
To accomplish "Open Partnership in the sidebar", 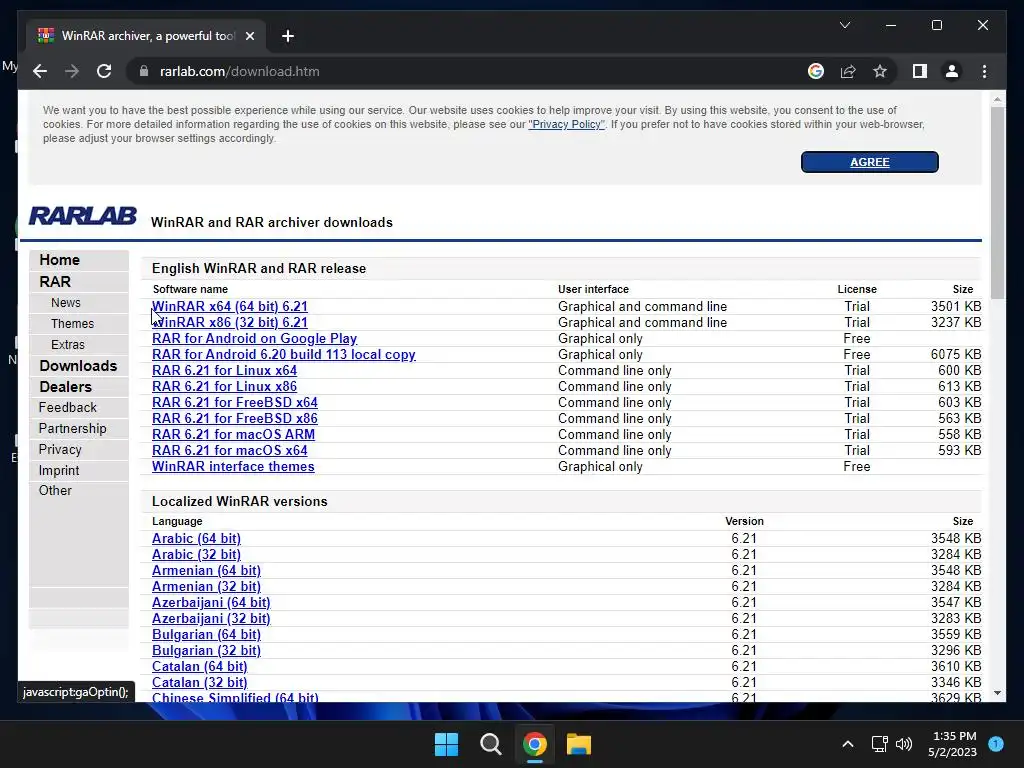I will click(x=72, y=428).
